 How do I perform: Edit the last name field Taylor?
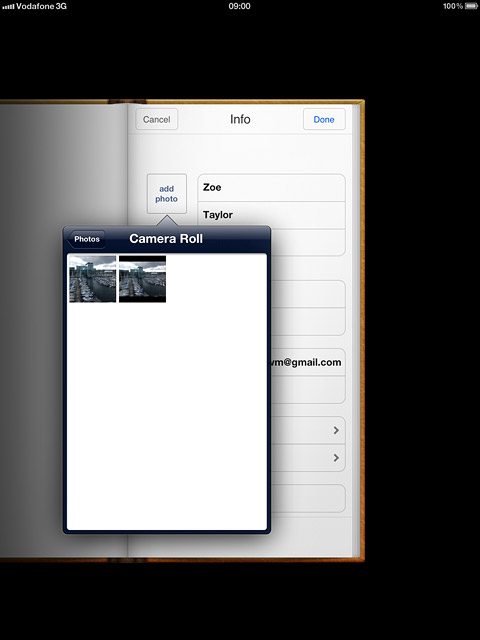pos(271,215)
